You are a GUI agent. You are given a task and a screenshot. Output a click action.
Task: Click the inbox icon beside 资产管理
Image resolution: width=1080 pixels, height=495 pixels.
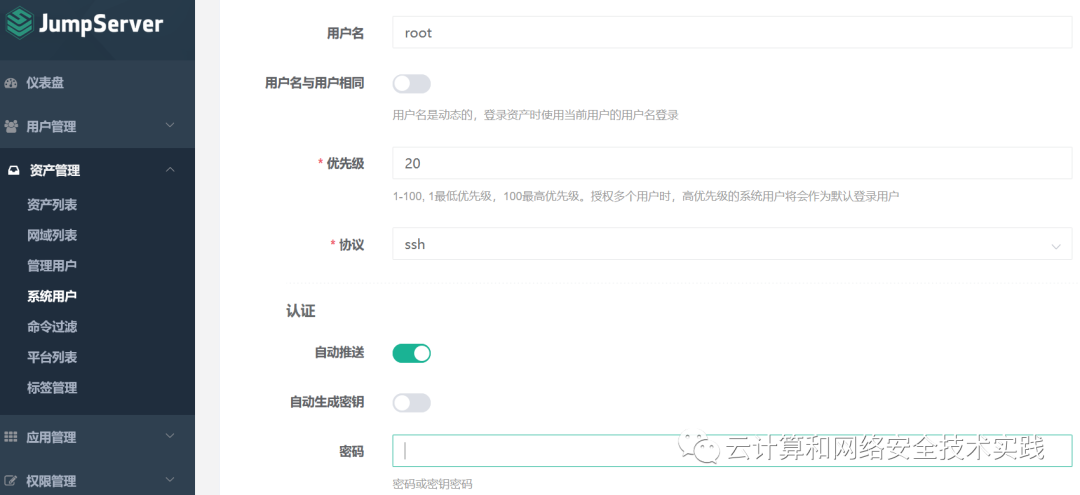[x=14, y=171]
